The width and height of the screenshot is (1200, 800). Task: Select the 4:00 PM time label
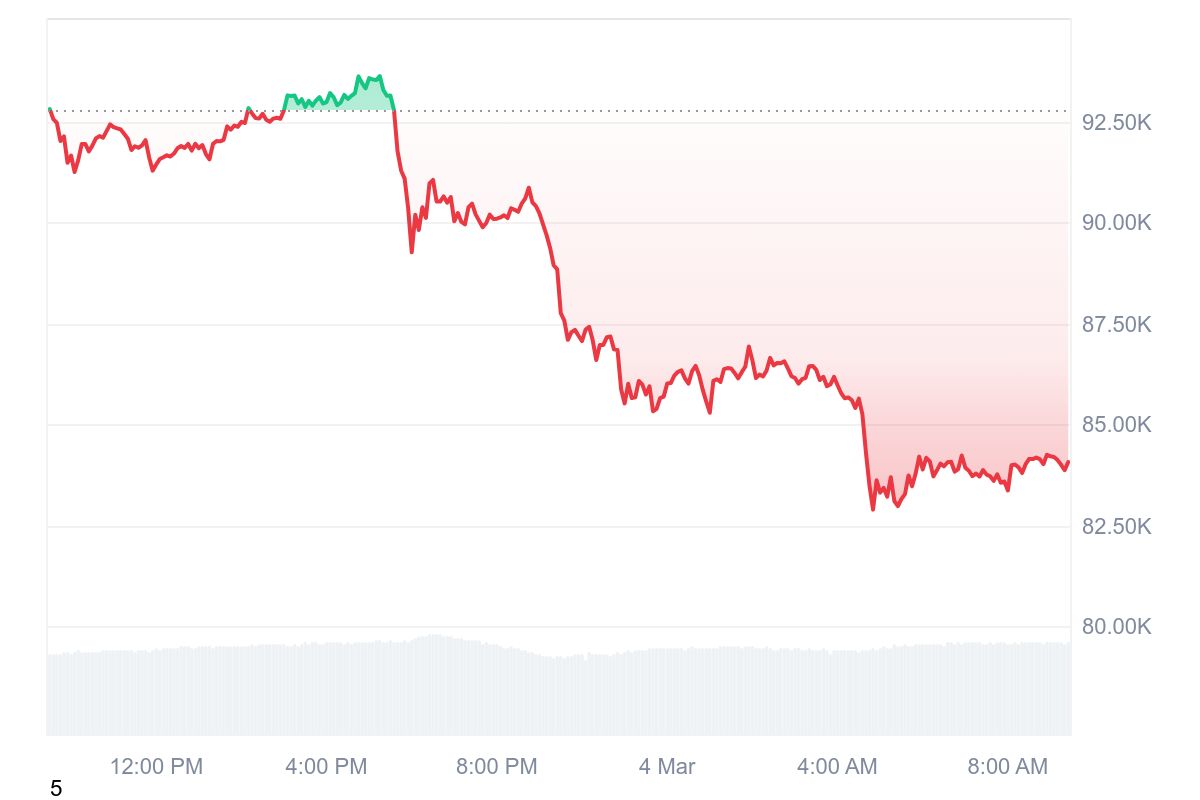(326, 767)
